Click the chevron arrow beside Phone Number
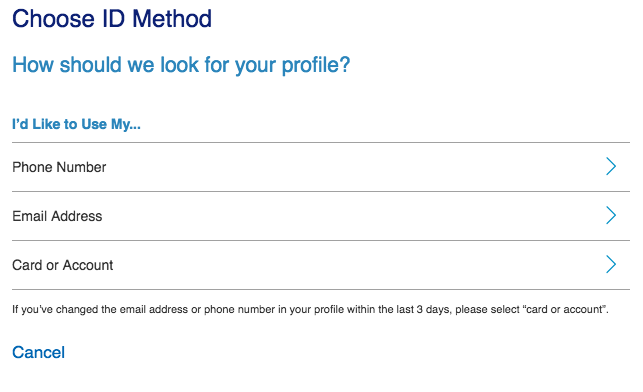The height and width of the screenshot is (392, 643). tap(611, 166)
